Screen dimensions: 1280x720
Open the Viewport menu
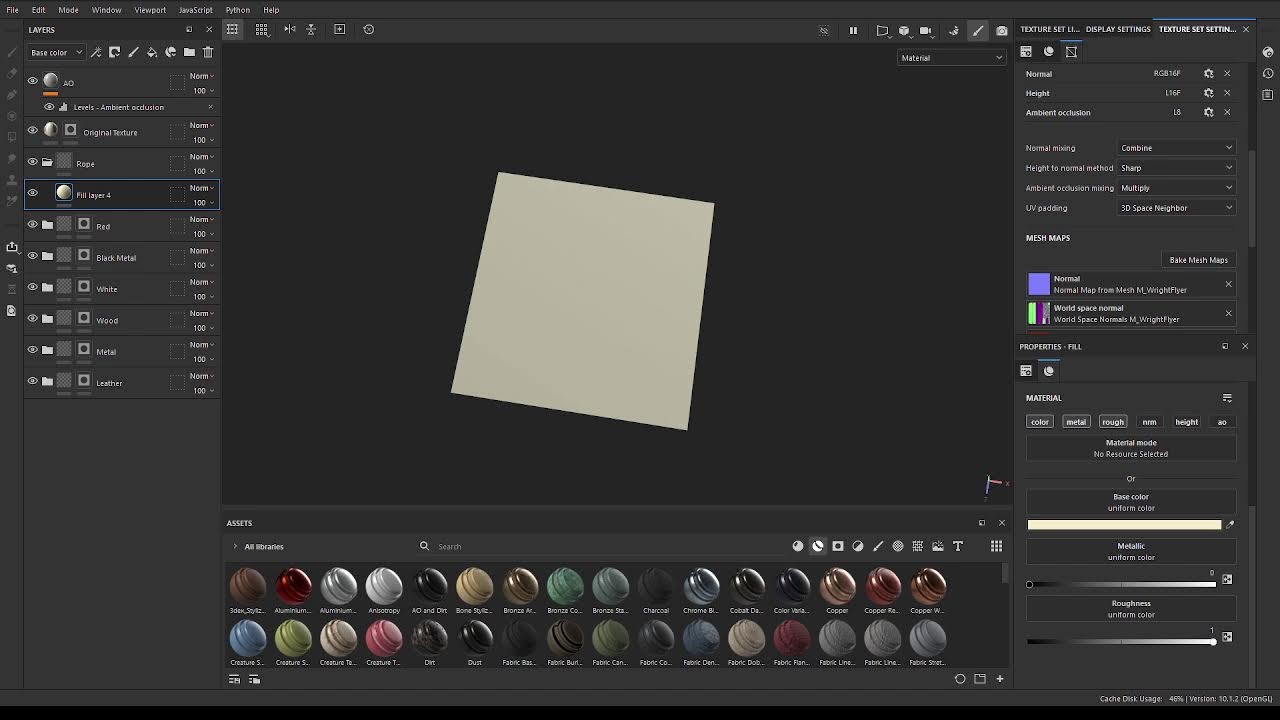click(x=150, y=10)
